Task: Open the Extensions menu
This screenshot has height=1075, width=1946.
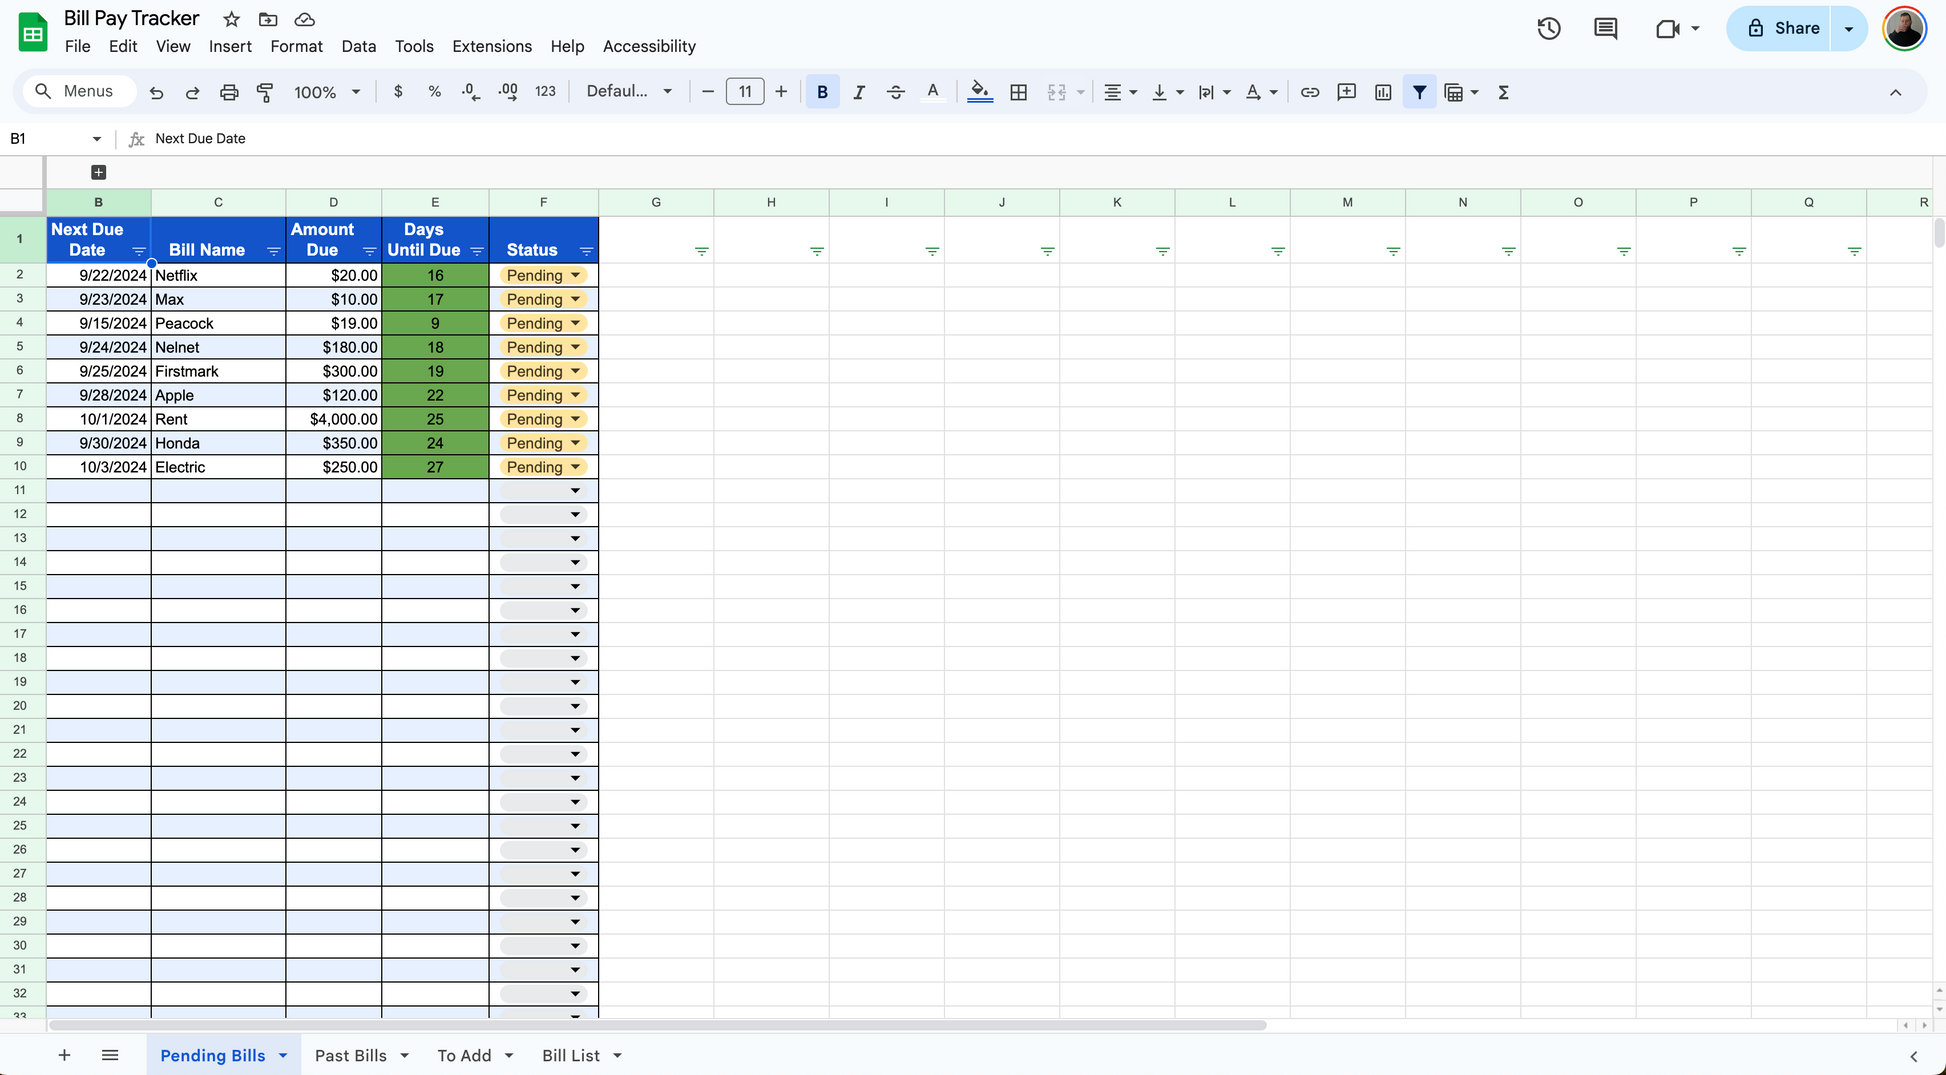Action: [x=491, y=46]
